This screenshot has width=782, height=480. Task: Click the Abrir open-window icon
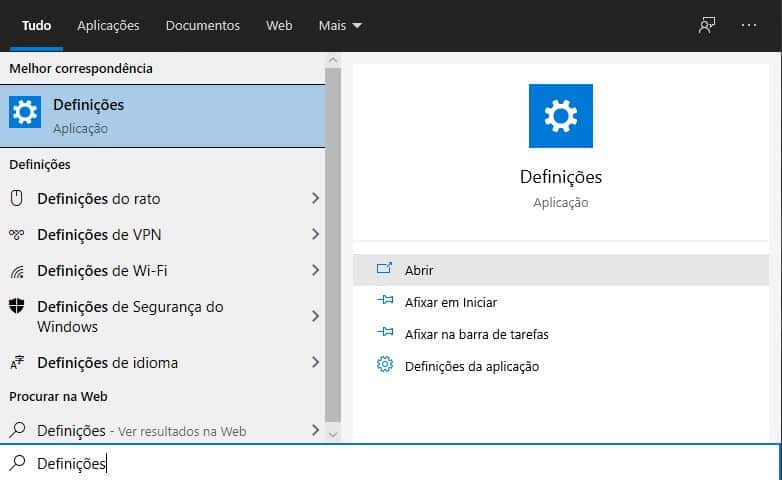pyautogui.click(x=384, y=269)
